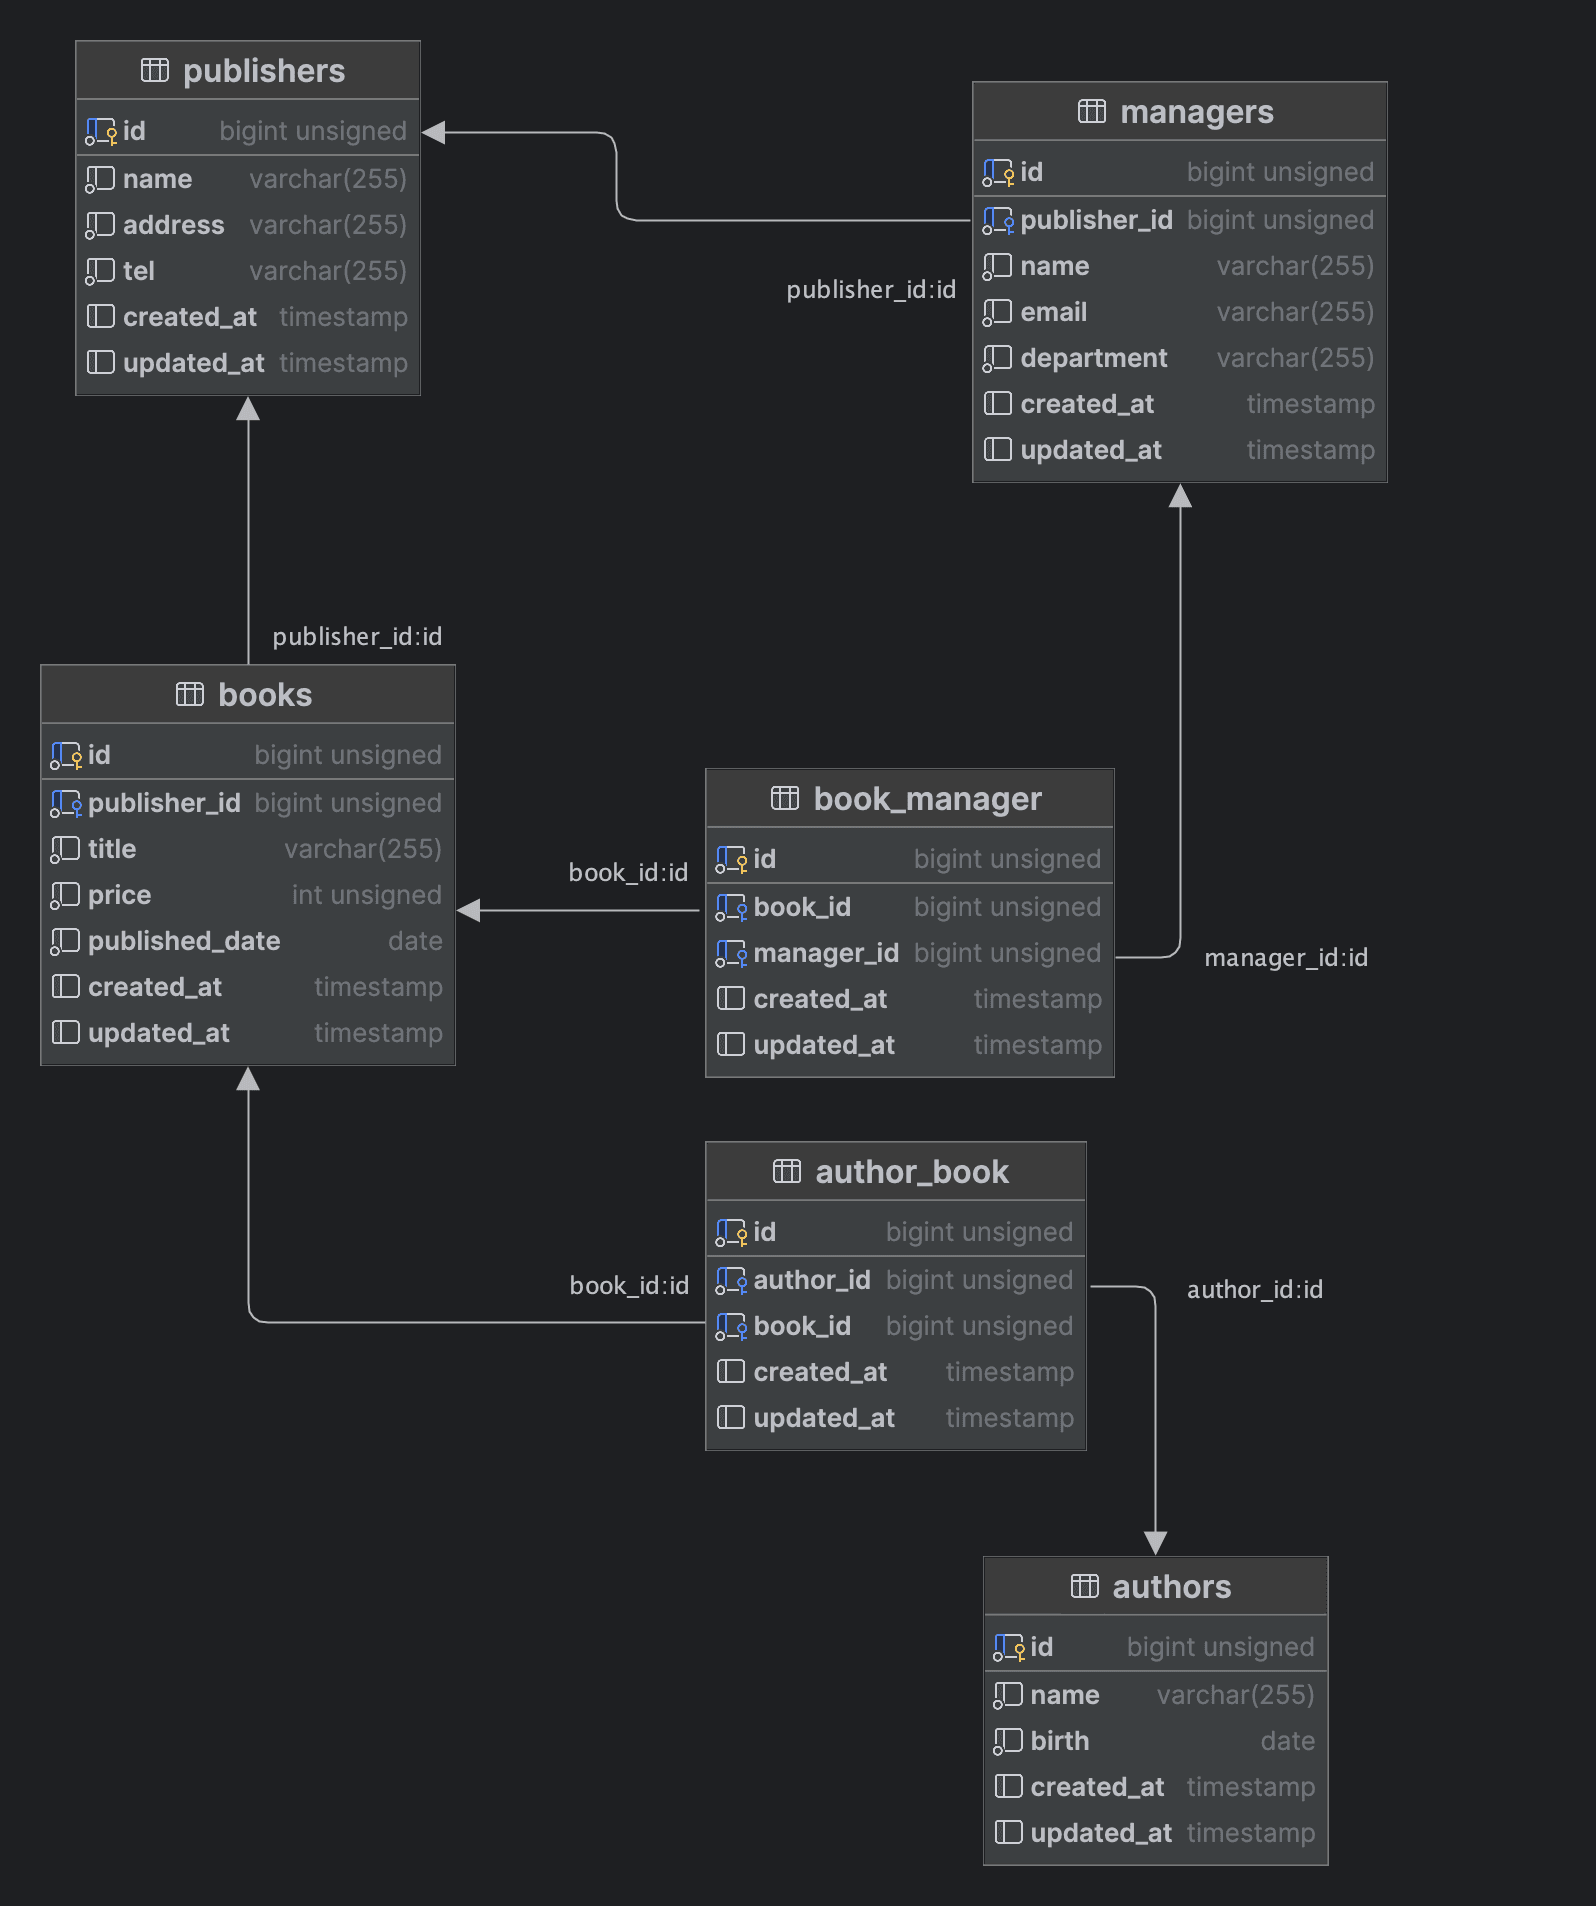Click column icon next to authors birth

1007,1741
